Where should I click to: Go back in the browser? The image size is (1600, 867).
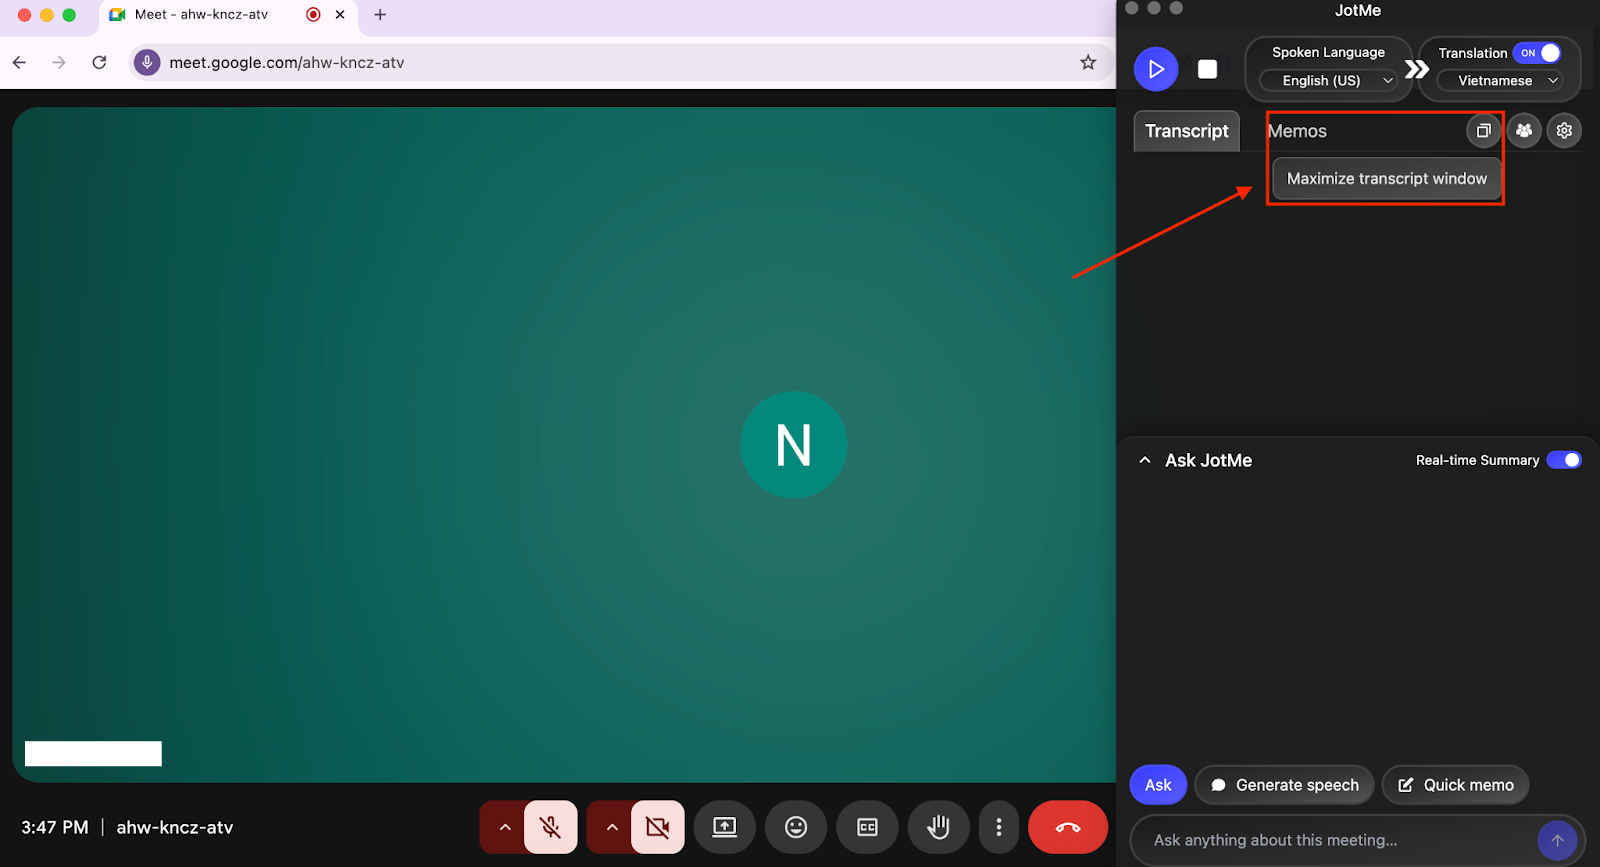click(x=19, y=62)
